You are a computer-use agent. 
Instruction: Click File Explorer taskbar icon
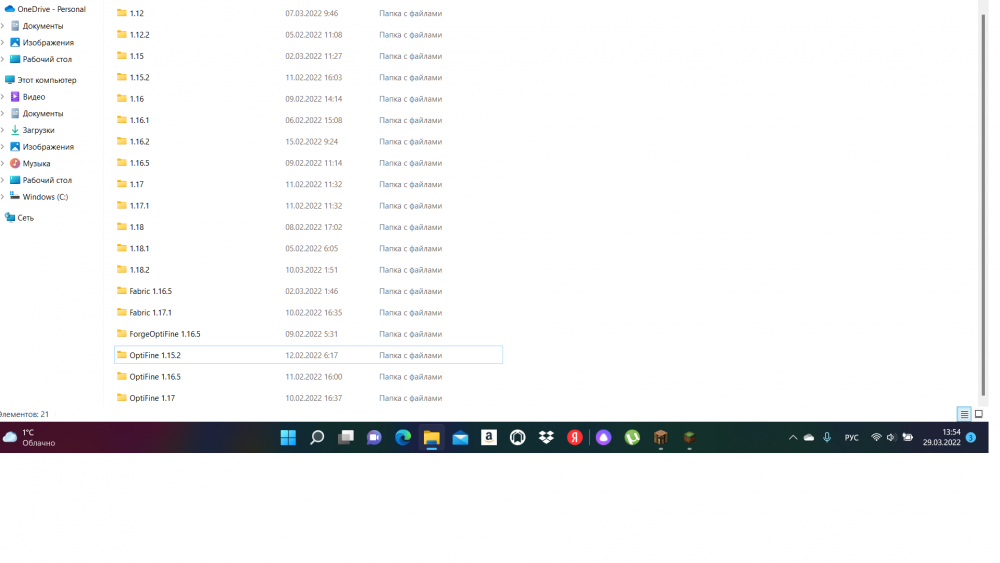[x=432, y=437]
